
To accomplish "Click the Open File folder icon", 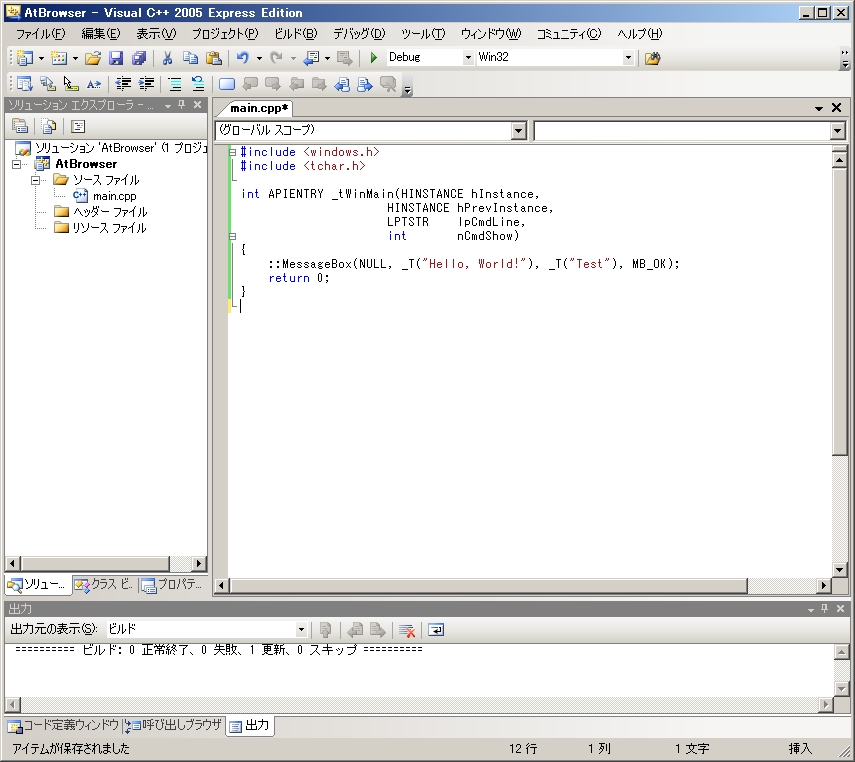I will 93,57.
